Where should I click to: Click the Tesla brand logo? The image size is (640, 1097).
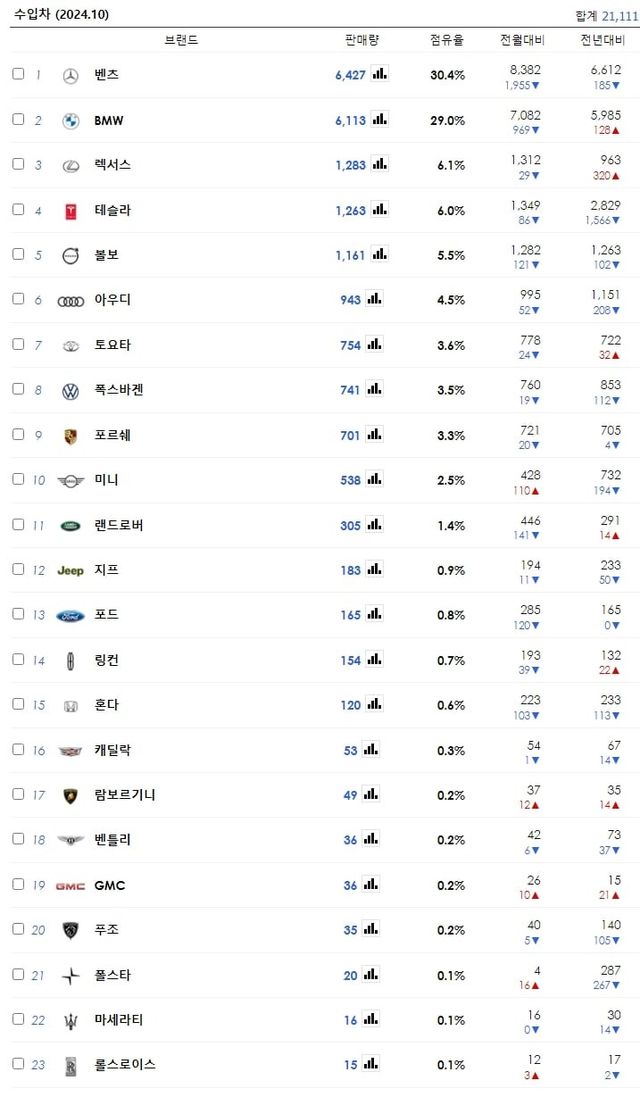70,210
